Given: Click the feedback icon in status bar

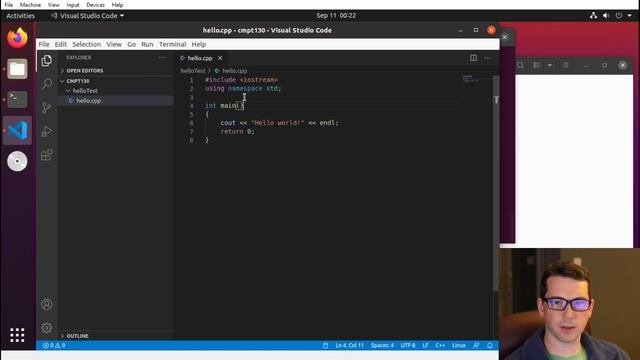Looking at the screenshot, I should coord(476,345).
